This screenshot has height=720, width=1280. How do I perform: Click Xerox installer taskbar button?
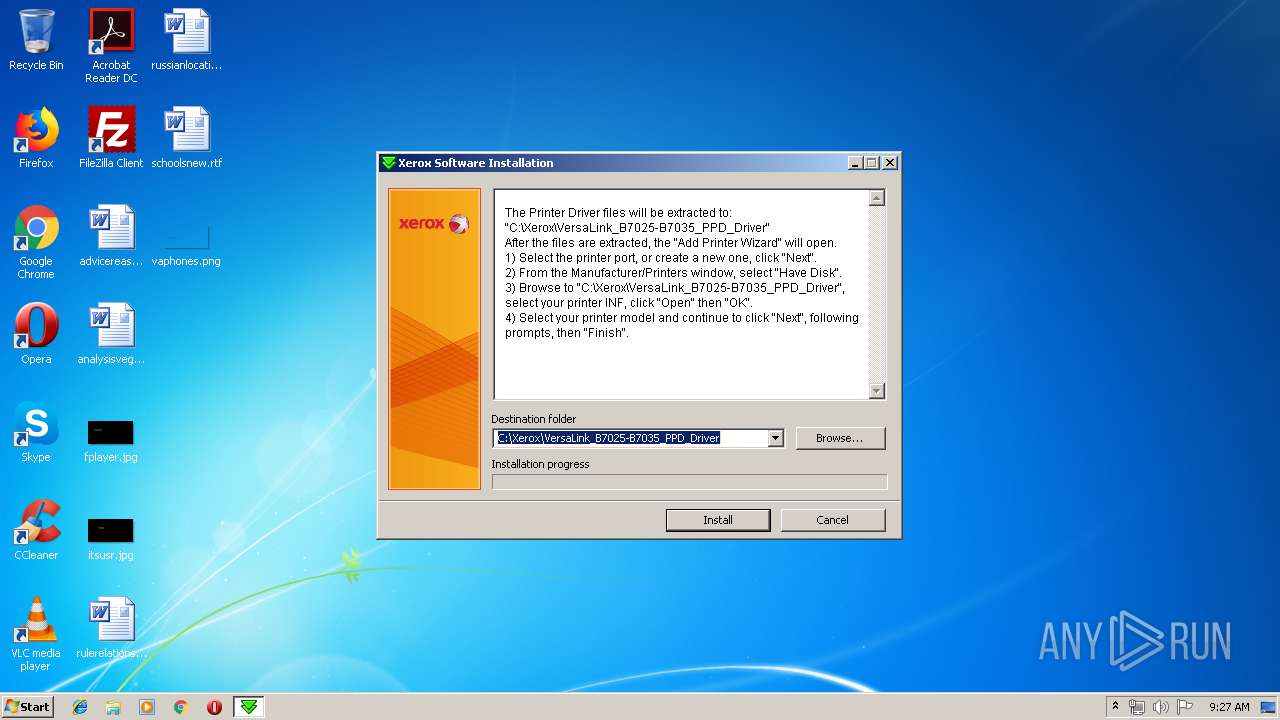[249, 707]
